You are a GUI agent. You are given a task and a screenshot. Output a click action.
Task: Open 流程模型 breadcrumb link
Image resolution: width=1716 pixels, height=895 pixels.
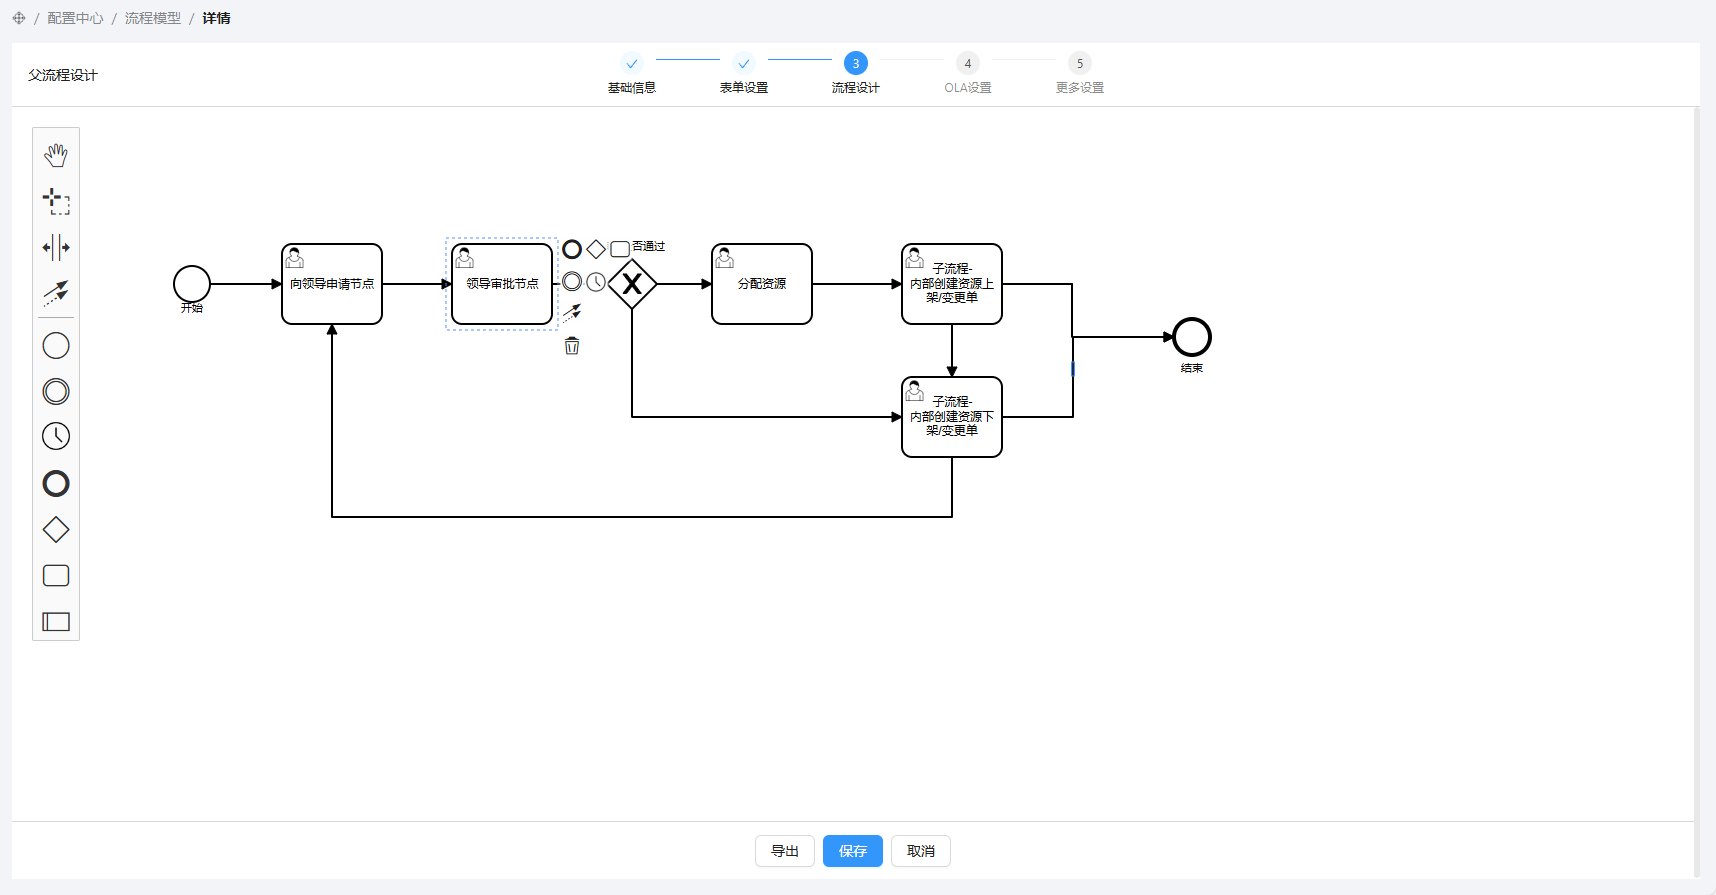[x=153, y=18]
